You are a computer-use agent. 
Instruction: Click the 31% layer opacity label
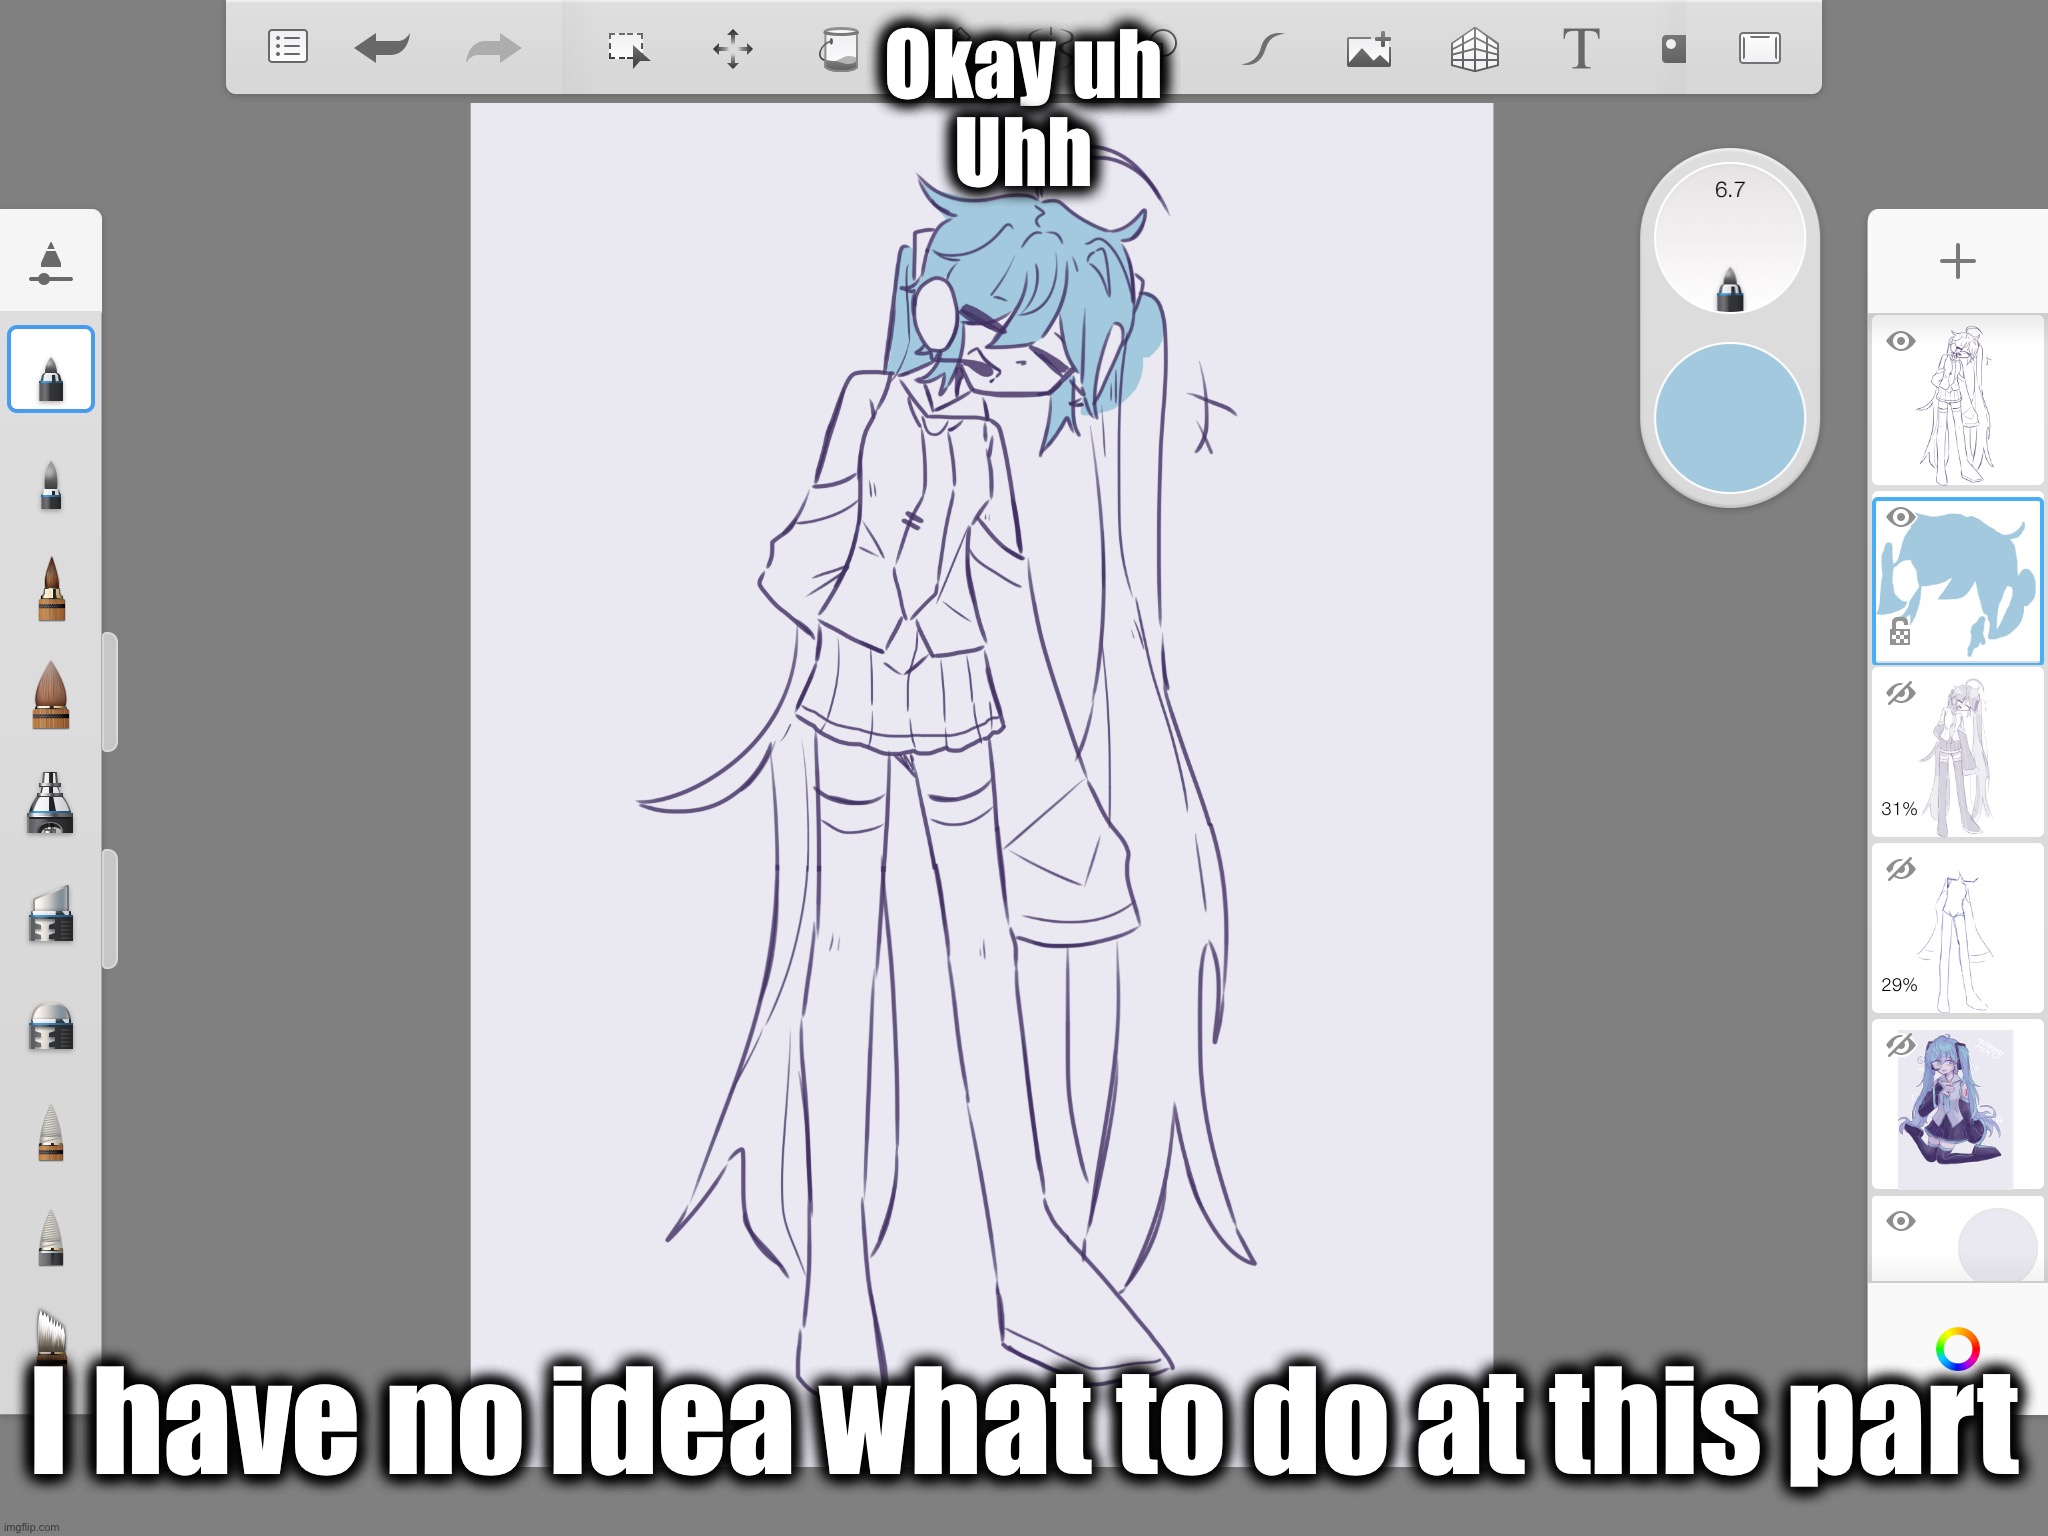tap(1899, 809)
